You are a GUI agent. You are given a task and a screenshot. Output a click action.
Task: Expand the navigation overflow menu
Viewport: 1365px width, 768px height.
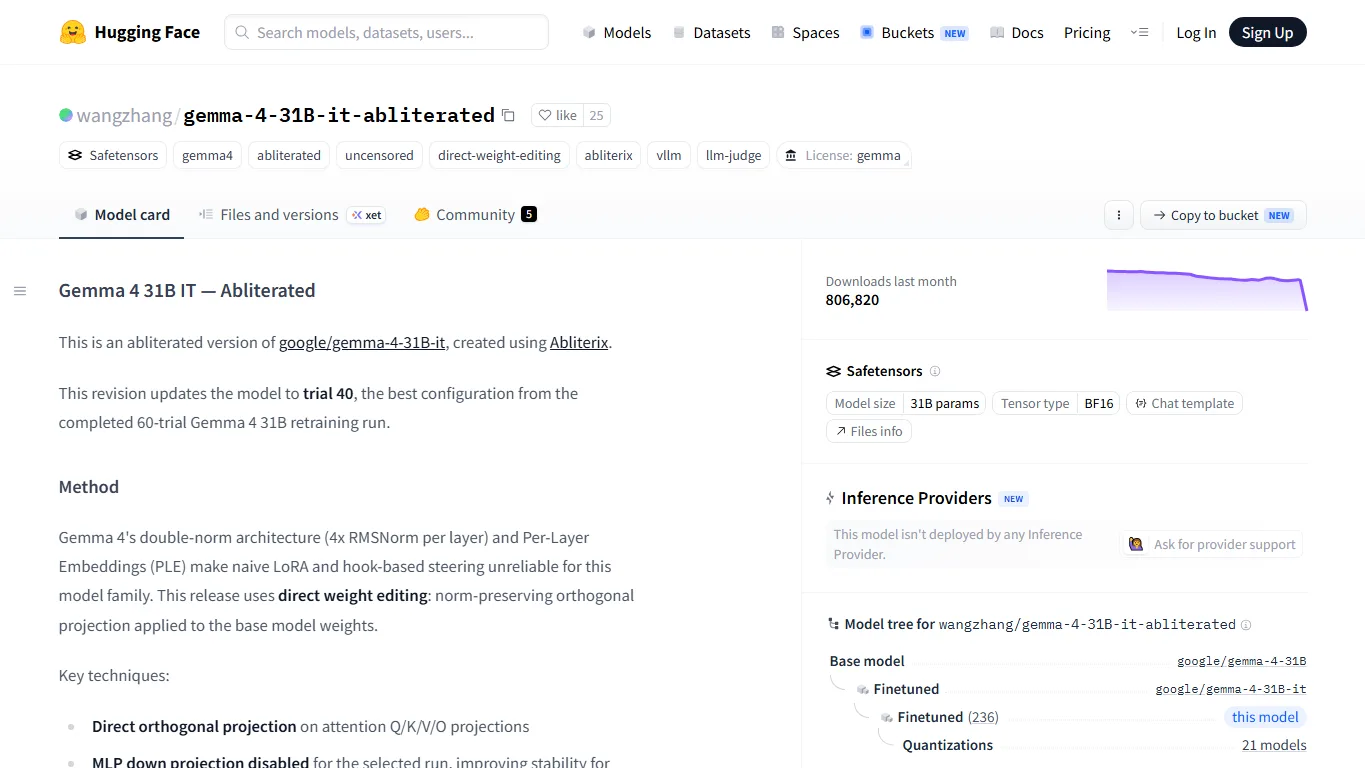(x=1139, y=32)
